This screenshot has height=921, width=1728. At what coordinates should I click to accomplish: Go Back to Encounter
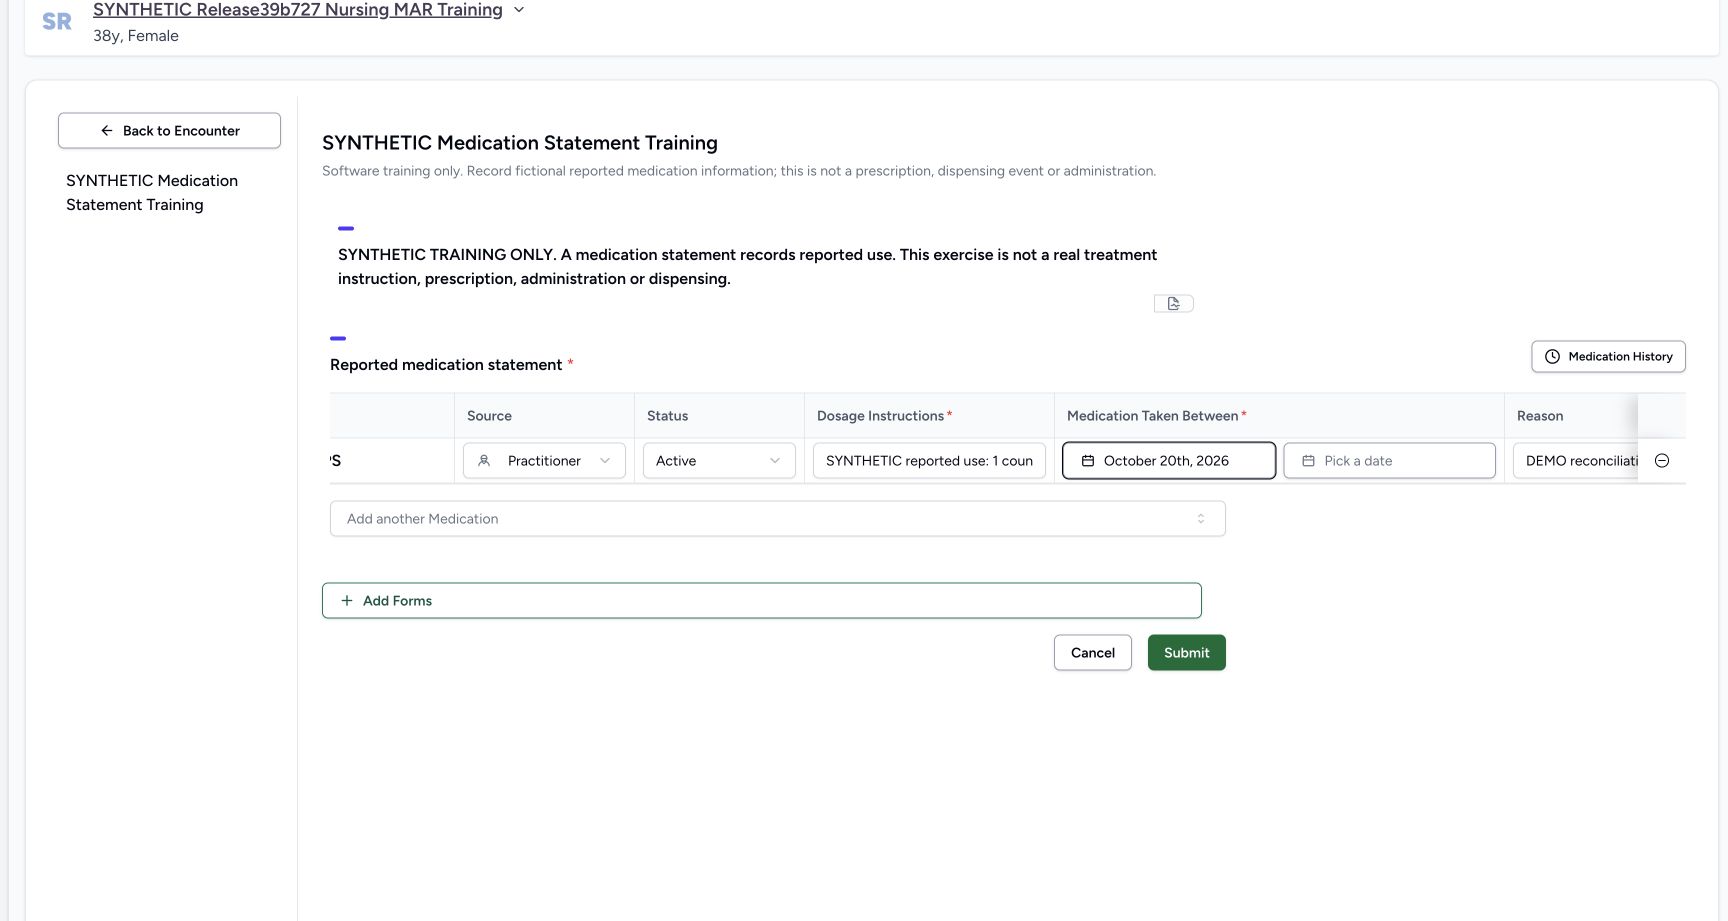pyautogui.click(x=169, y=131)
